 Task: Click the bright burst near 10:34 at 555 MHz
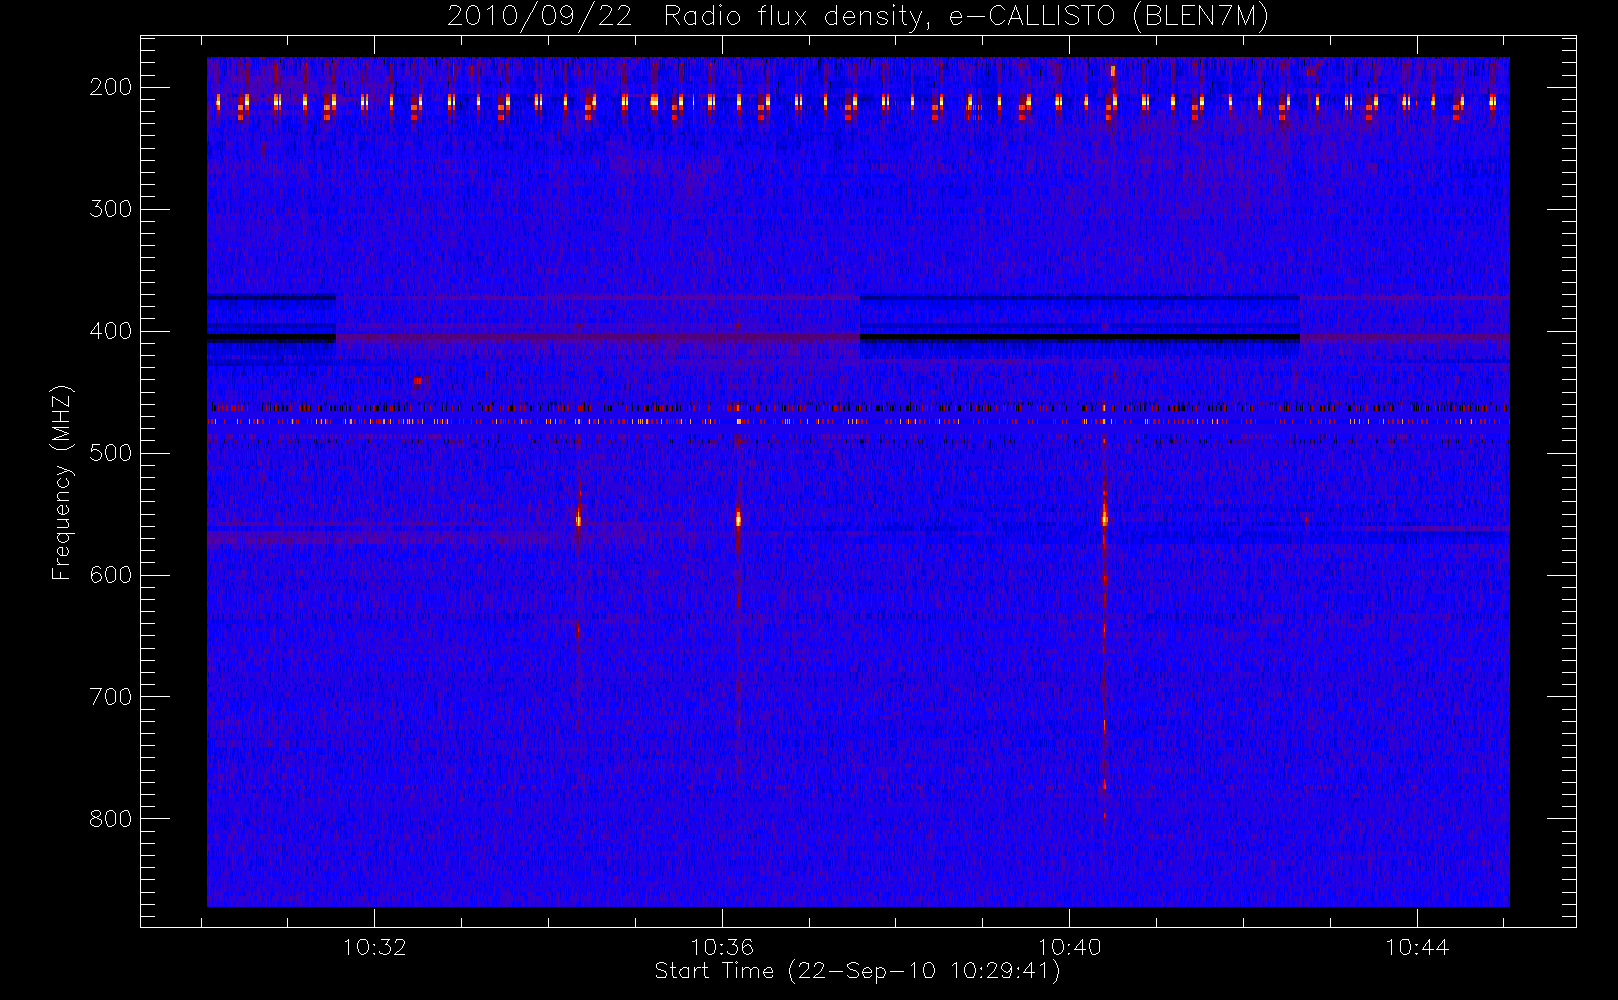click(578, 518)
